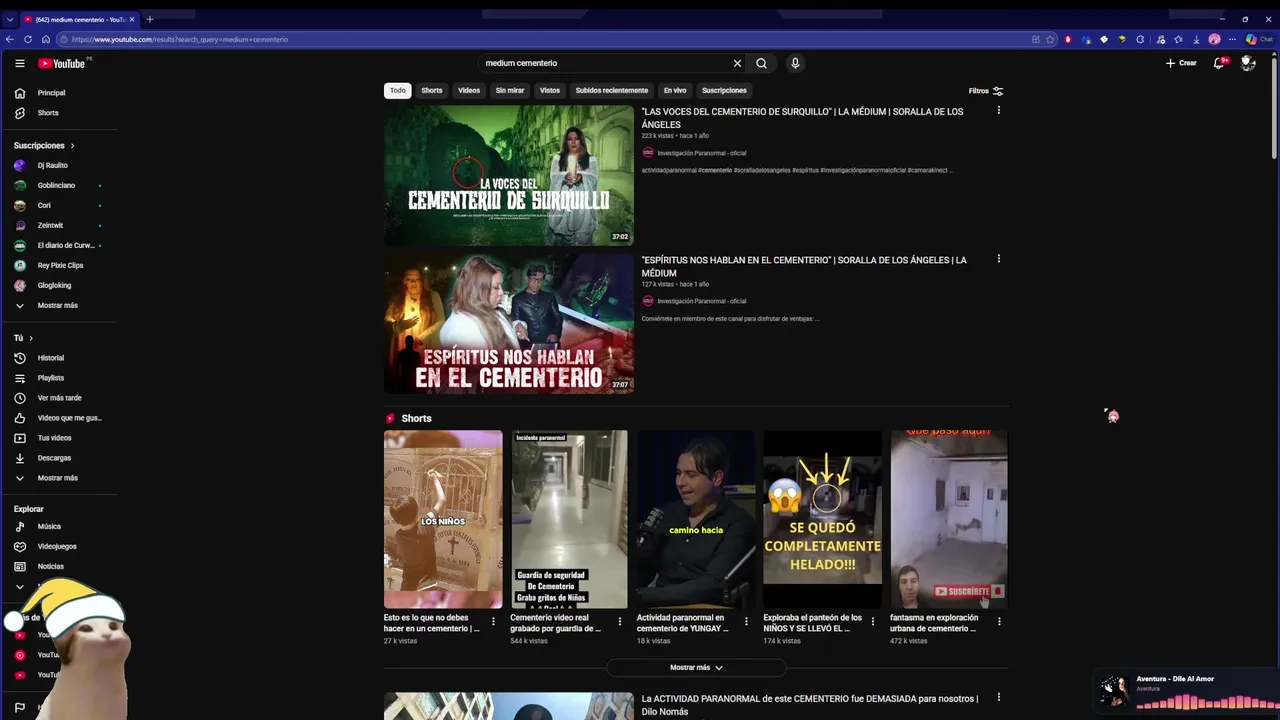
Task: Select the Sin mirar filter chip
Action: tap(510, 90)
